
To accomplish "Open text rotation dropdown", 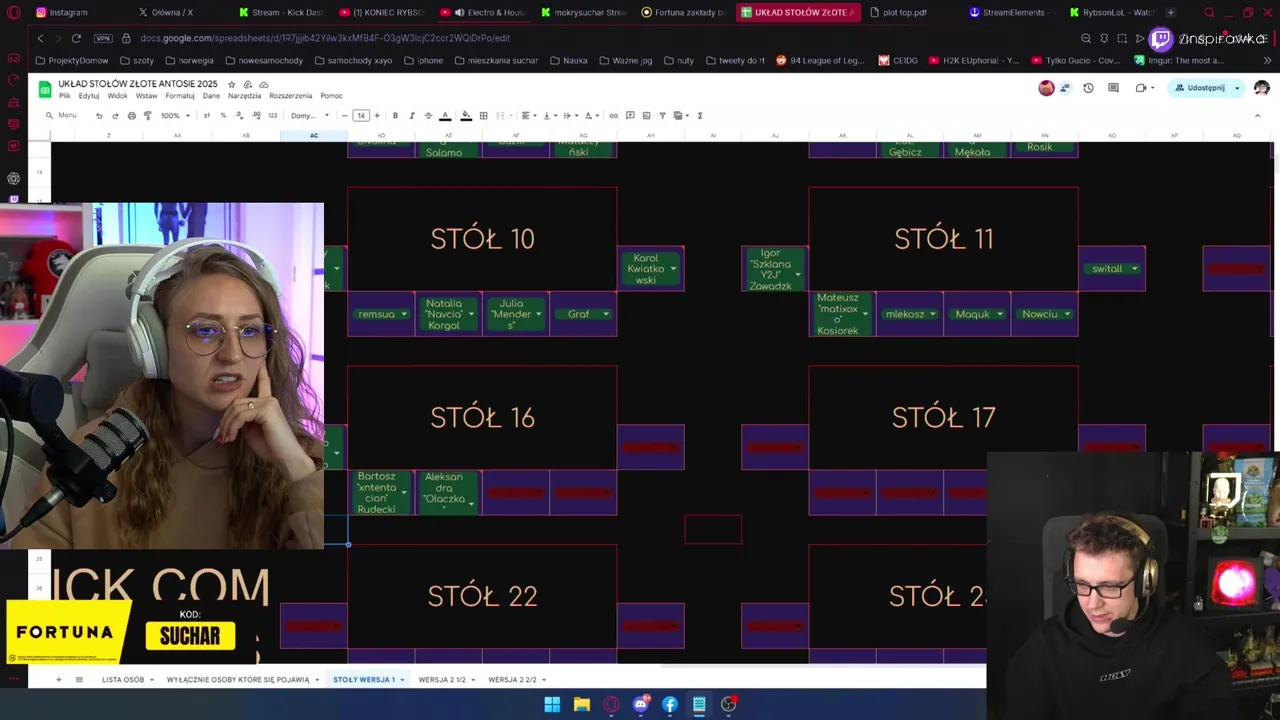I will (x=591, y=116).
